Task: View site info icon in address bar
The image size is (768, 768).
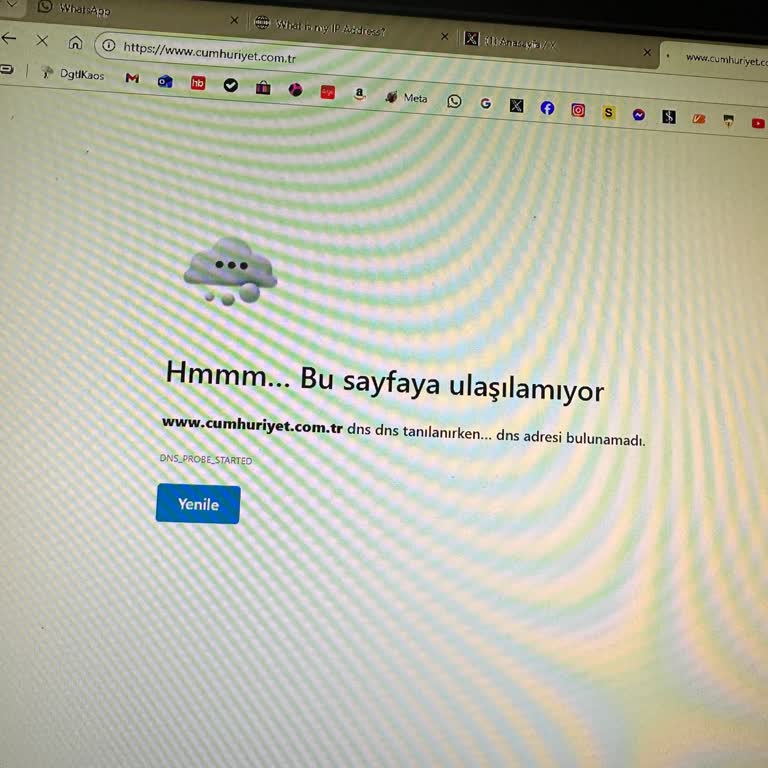Action: (x=109, y=46)
